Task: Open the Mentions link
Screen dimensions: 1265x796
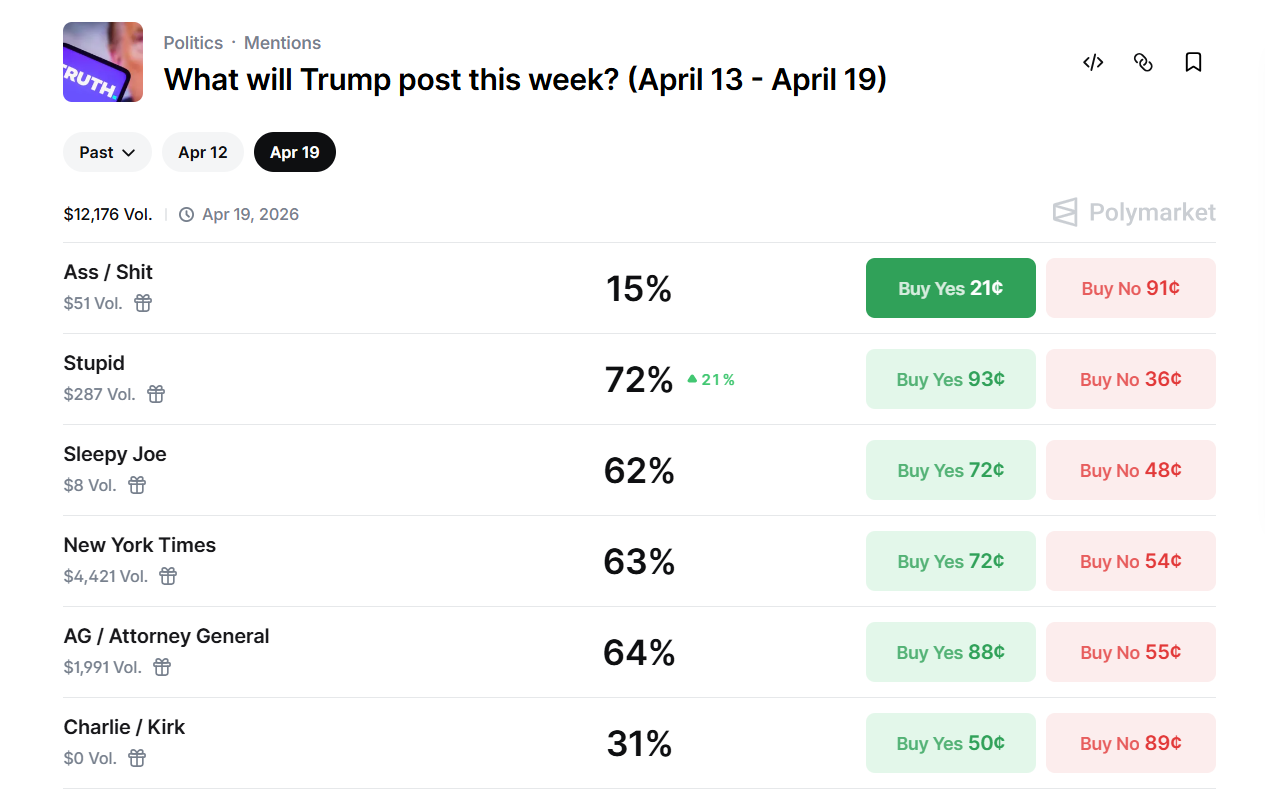Action: pyautogui.click(x=282, y=42)
